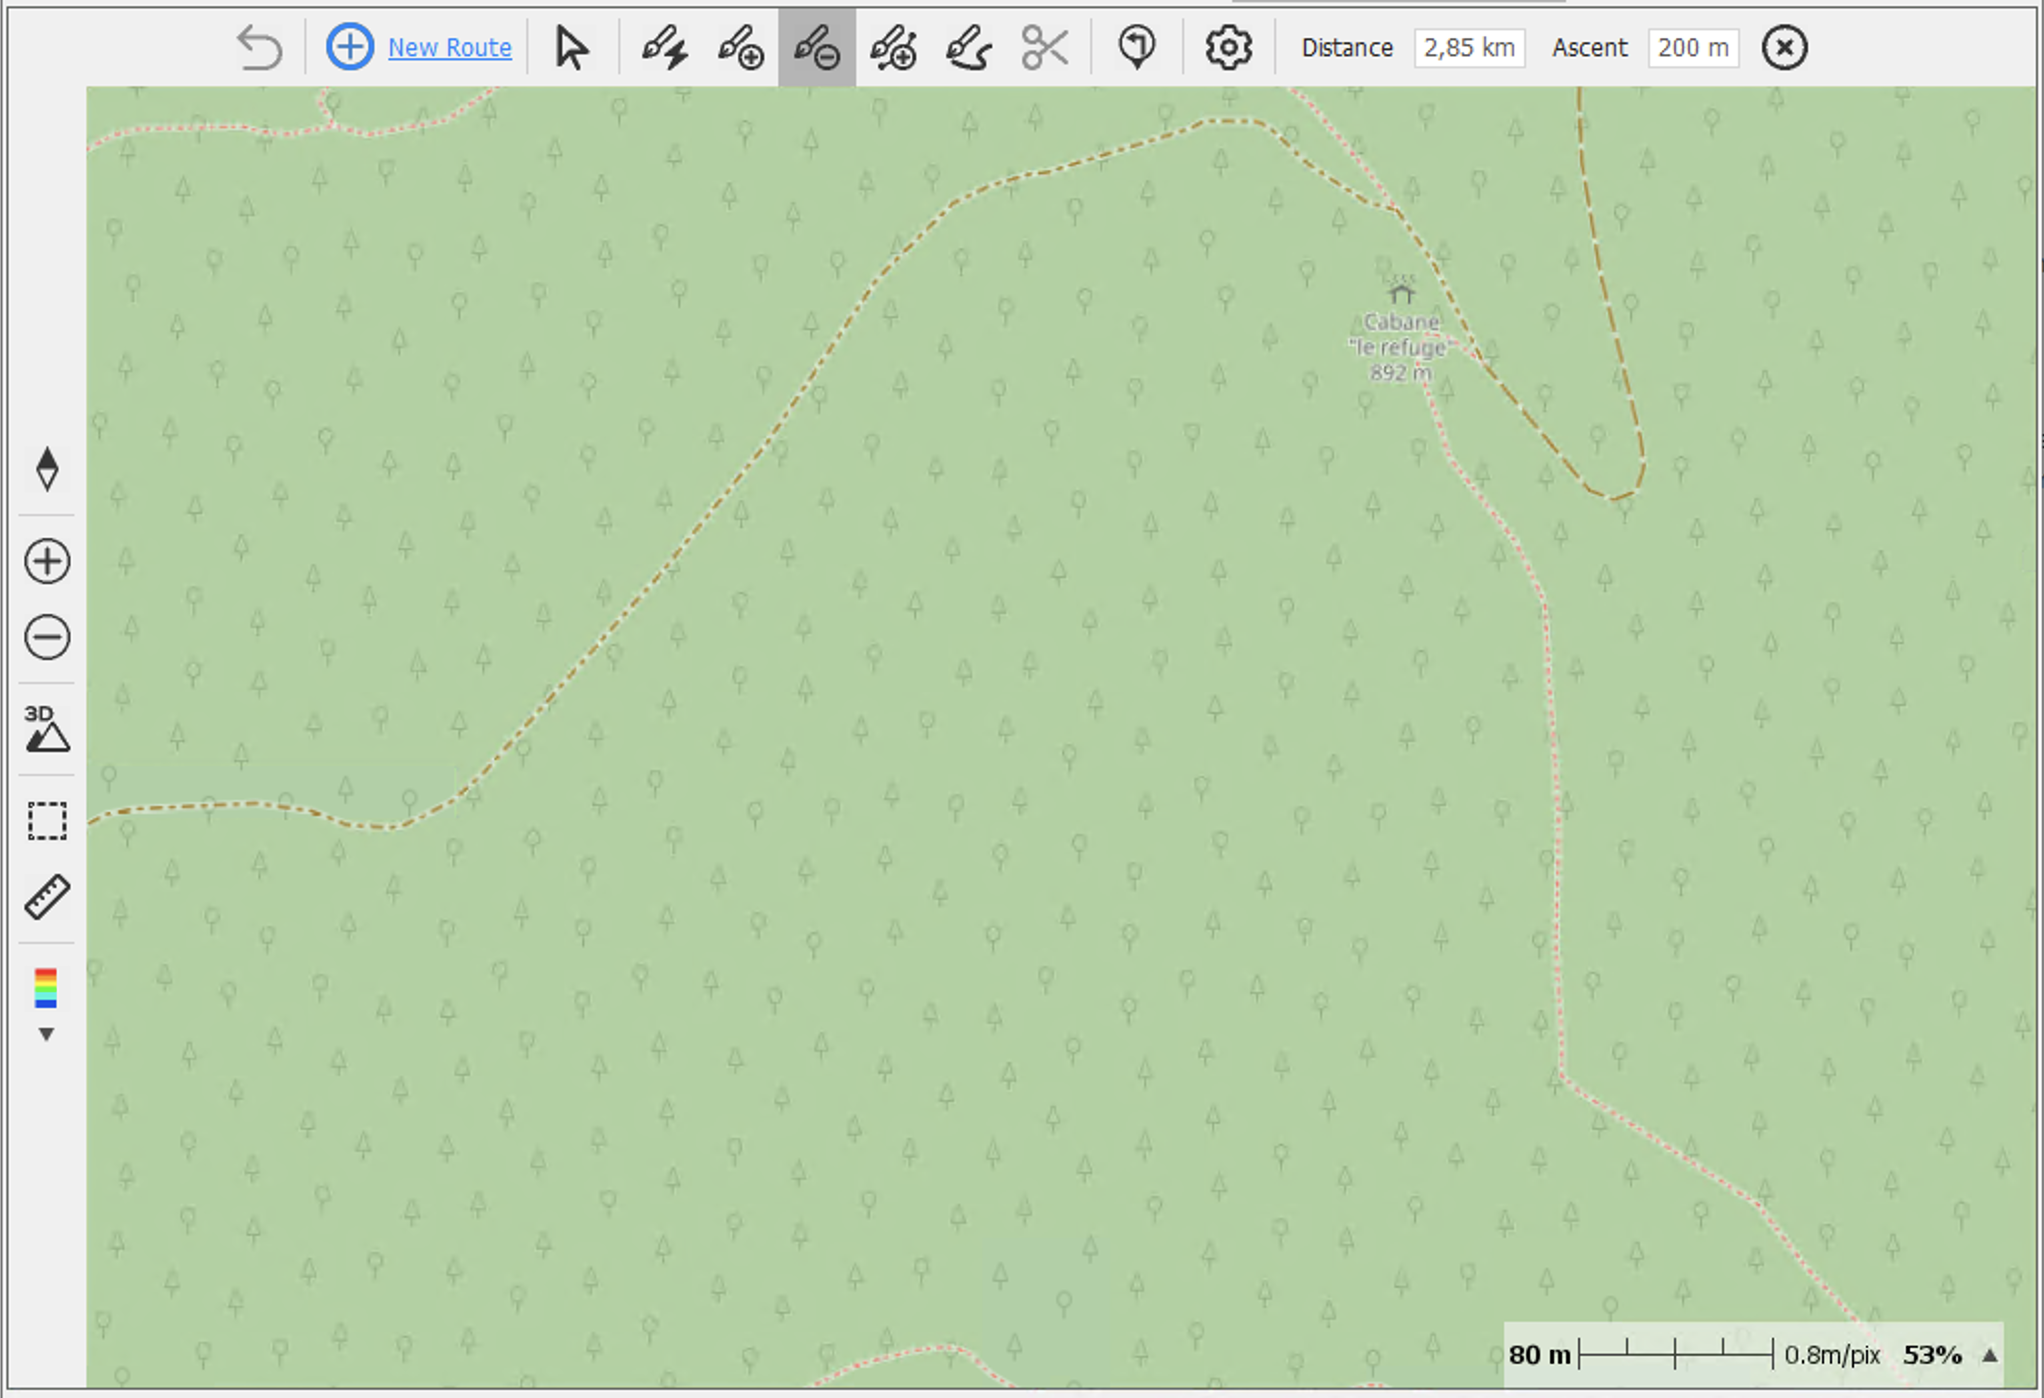Close the route editing toolbar
Screen dimensions: 2044x1398
(x=1784, y=47)
